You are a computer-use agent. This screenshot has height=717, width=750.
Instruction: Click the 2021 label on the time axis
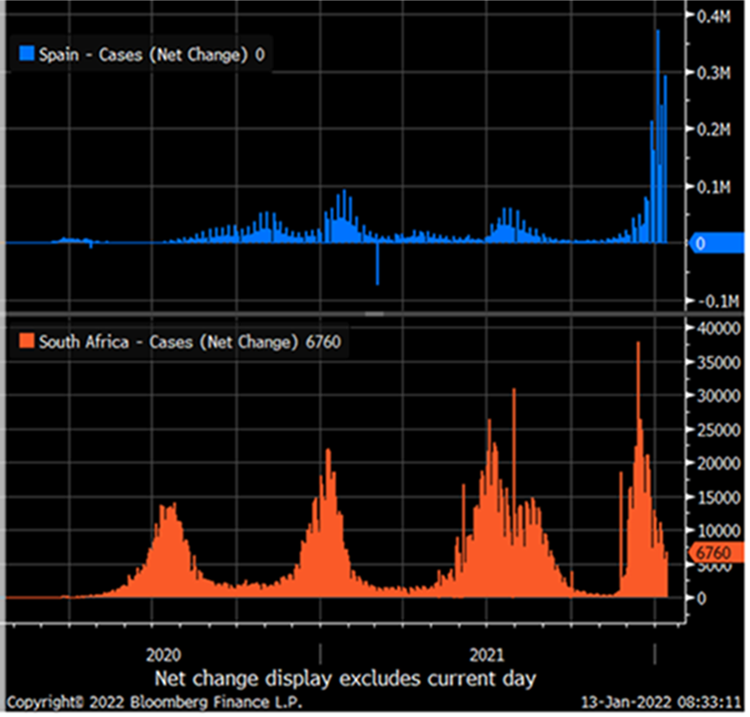pyautogui.click(x=487, y=656)
